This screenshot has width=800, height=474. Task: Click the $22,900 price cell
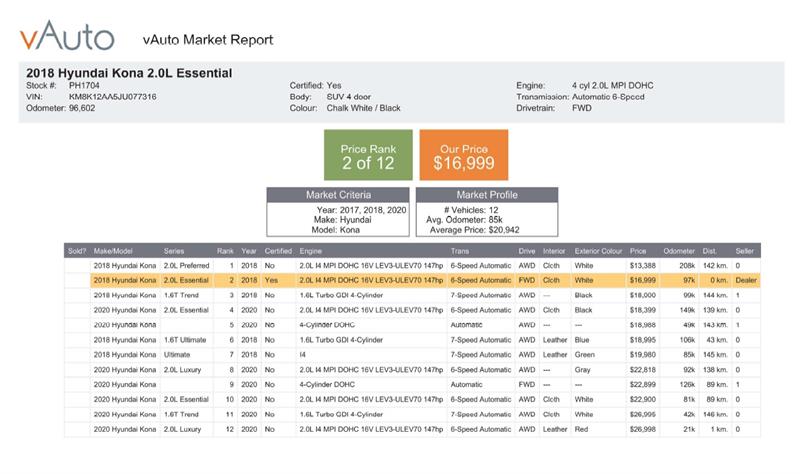643,400
